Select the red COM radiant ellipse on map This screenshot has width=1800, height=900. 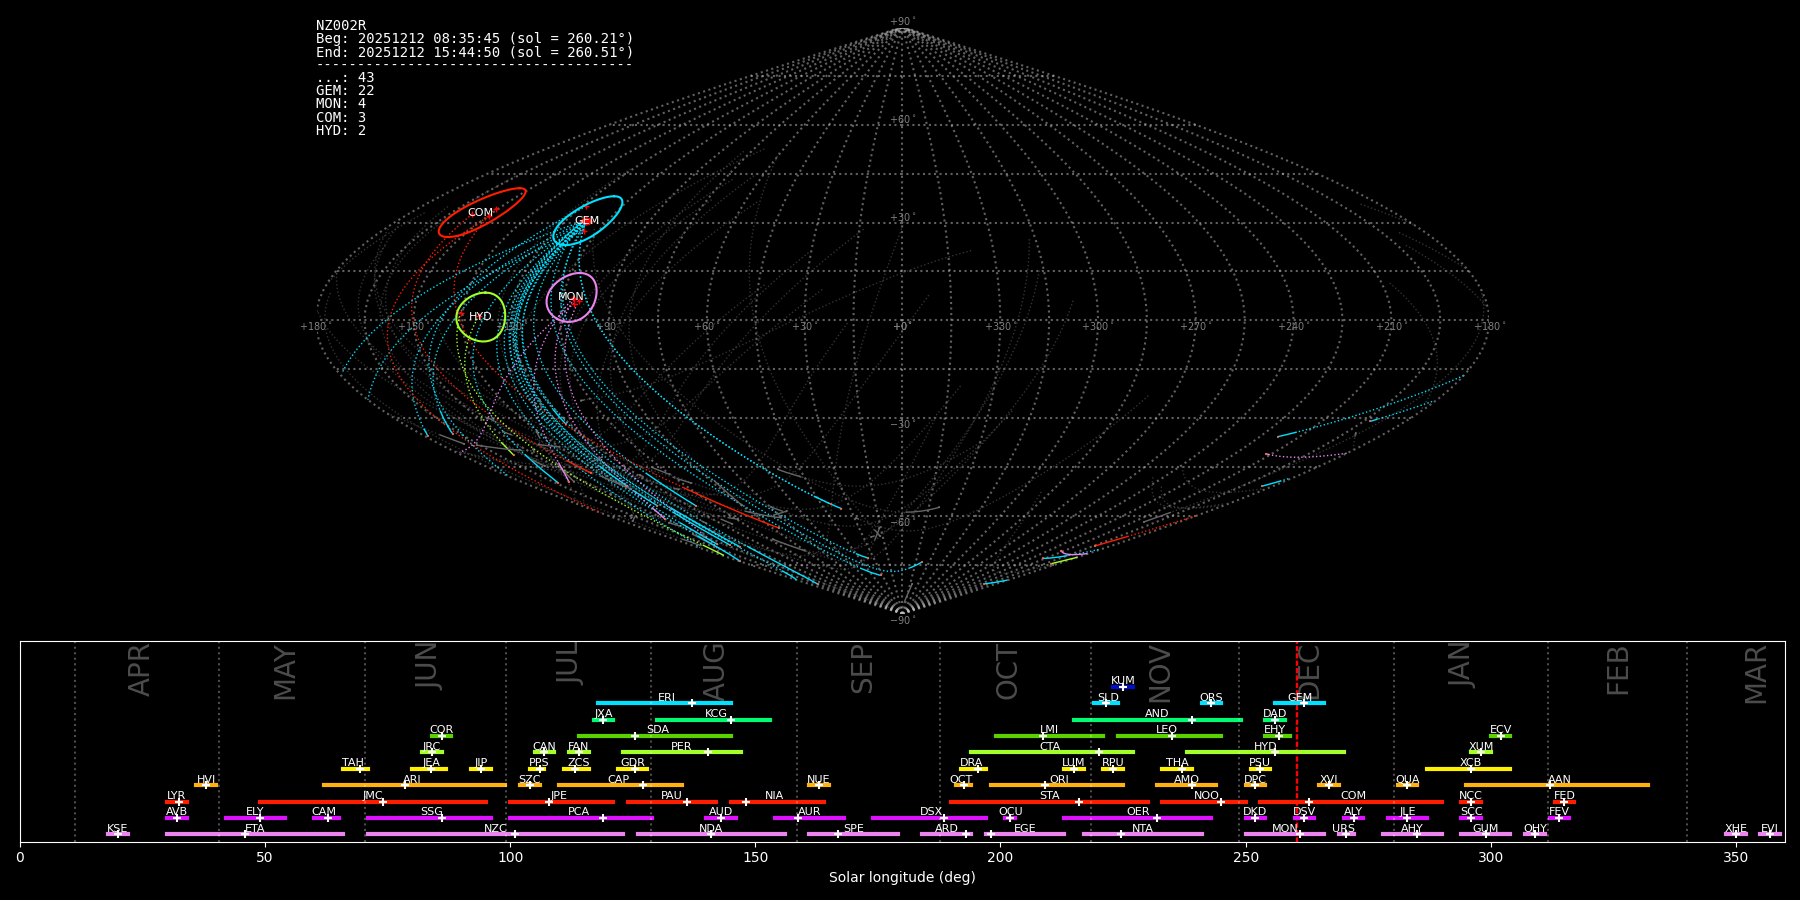[x=482, y=212]
